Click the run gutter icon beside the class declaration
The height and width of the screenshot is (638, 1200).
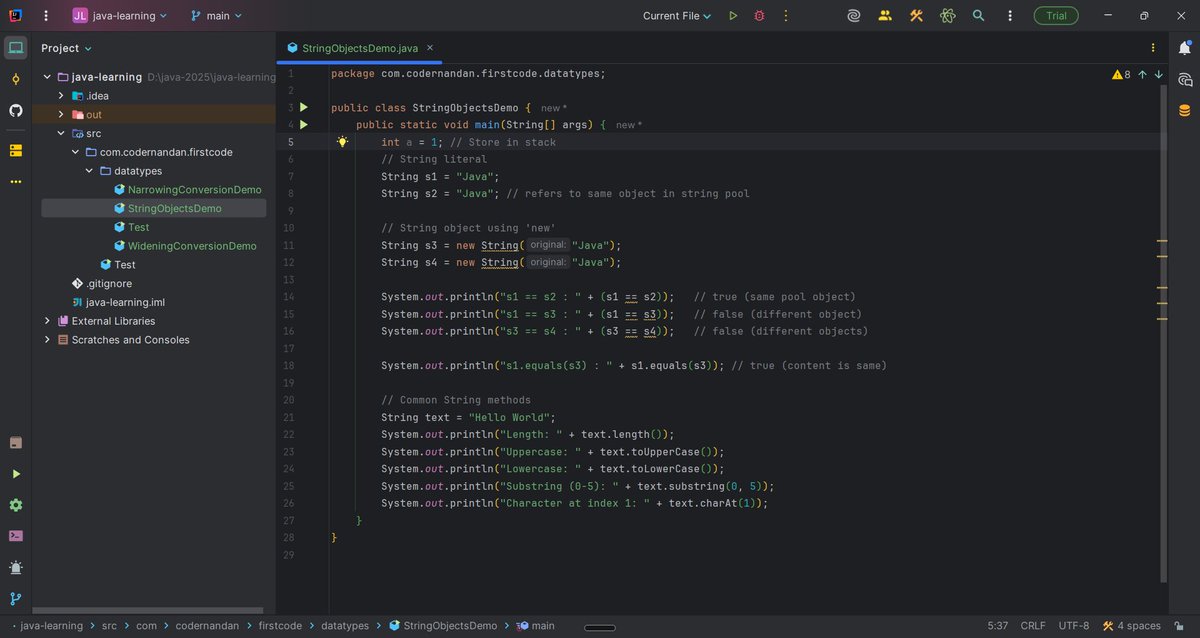click(304, 107)
